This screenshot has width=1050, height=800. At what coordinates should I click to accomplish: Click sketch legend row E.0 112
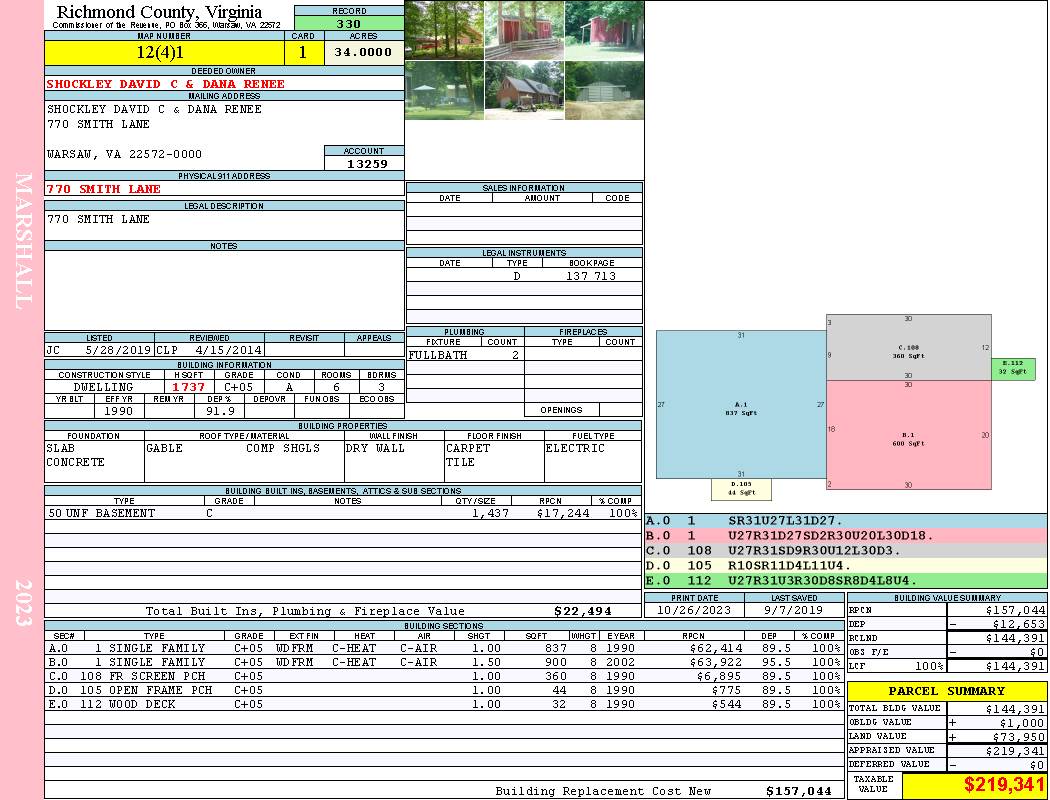(x=846, y=580)
